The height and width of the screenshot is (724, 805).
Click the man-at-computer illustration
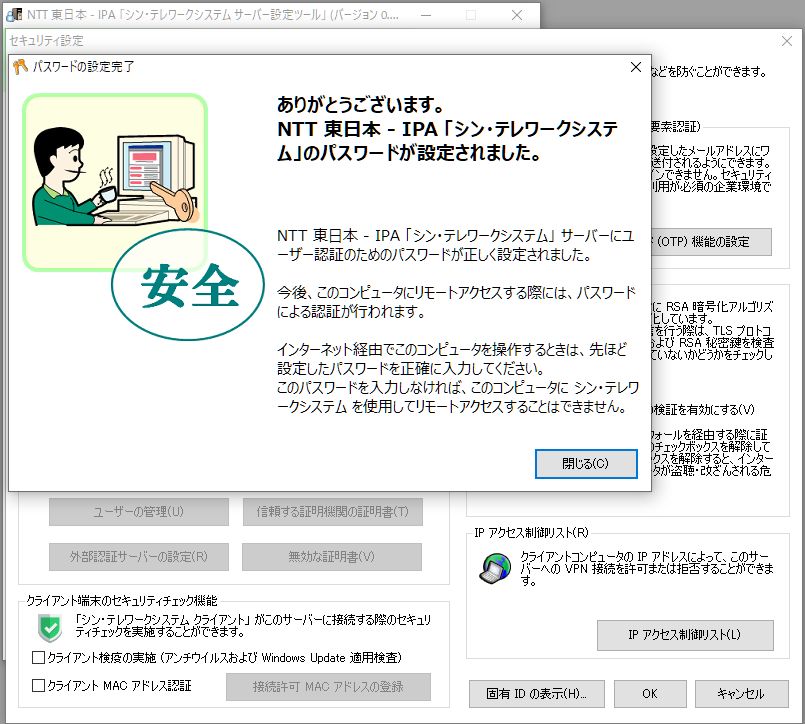coord(115,175)
